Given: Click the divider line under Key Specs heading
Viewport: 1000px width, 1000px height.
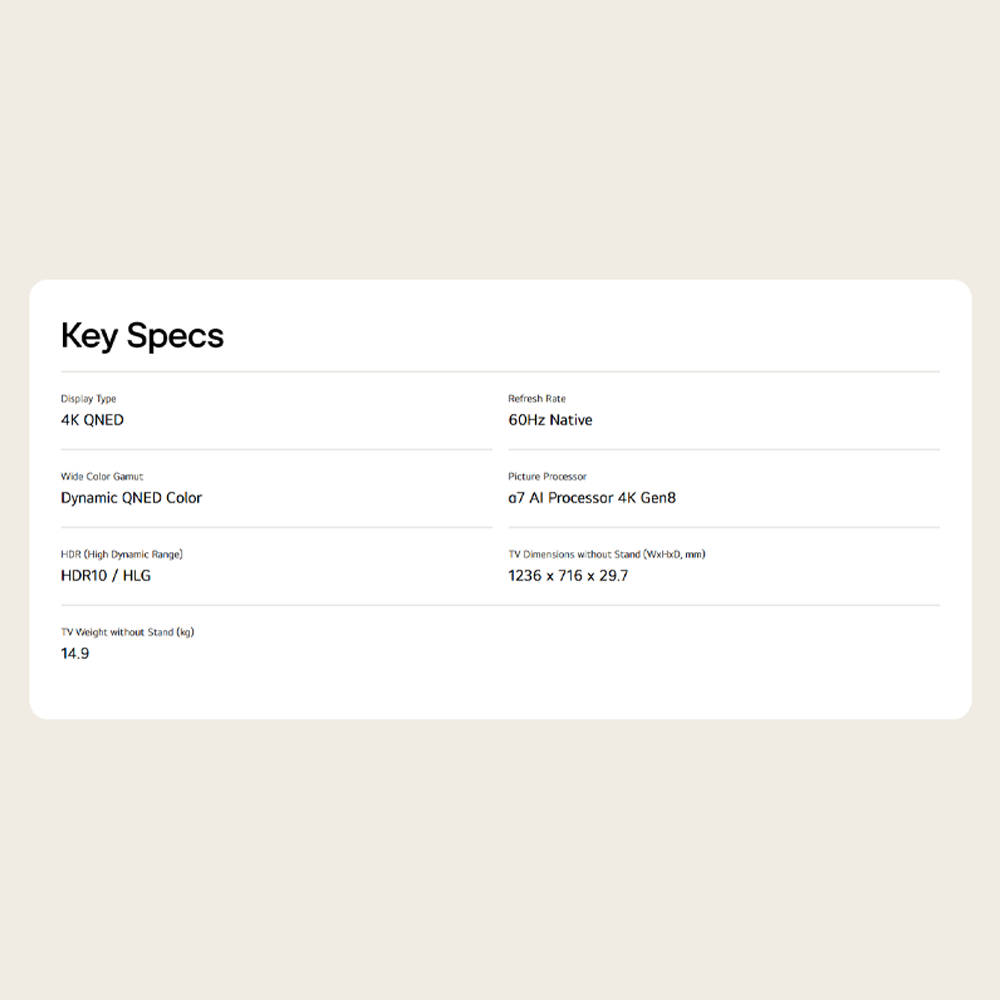Looking at the screenshot, I should point(500,372).
